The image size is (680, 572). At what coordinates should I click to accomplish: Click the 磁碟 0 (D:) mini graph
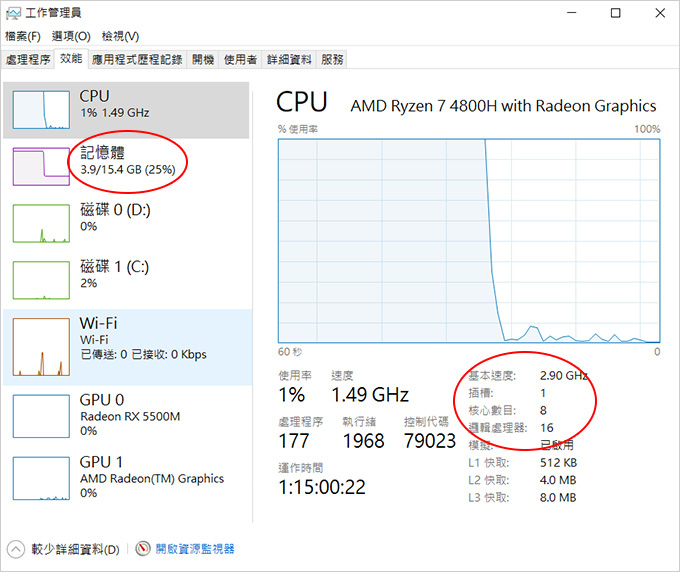click(x=41, y=223)
